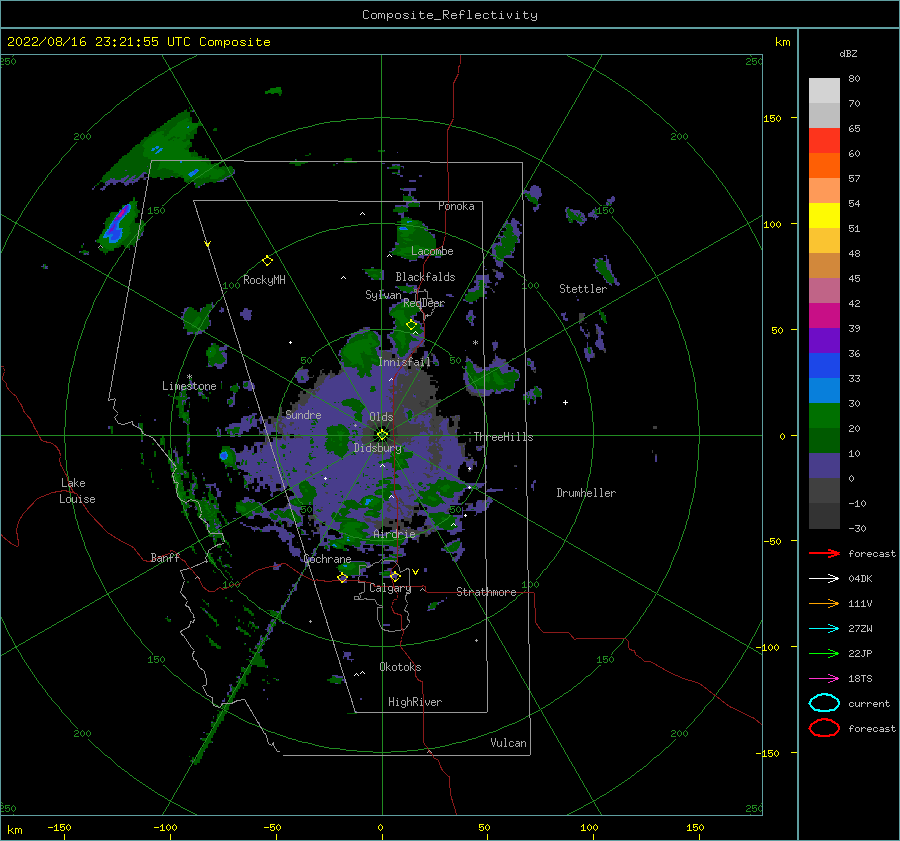Click the blue echo core west of Didsbury

pos(224,456)
